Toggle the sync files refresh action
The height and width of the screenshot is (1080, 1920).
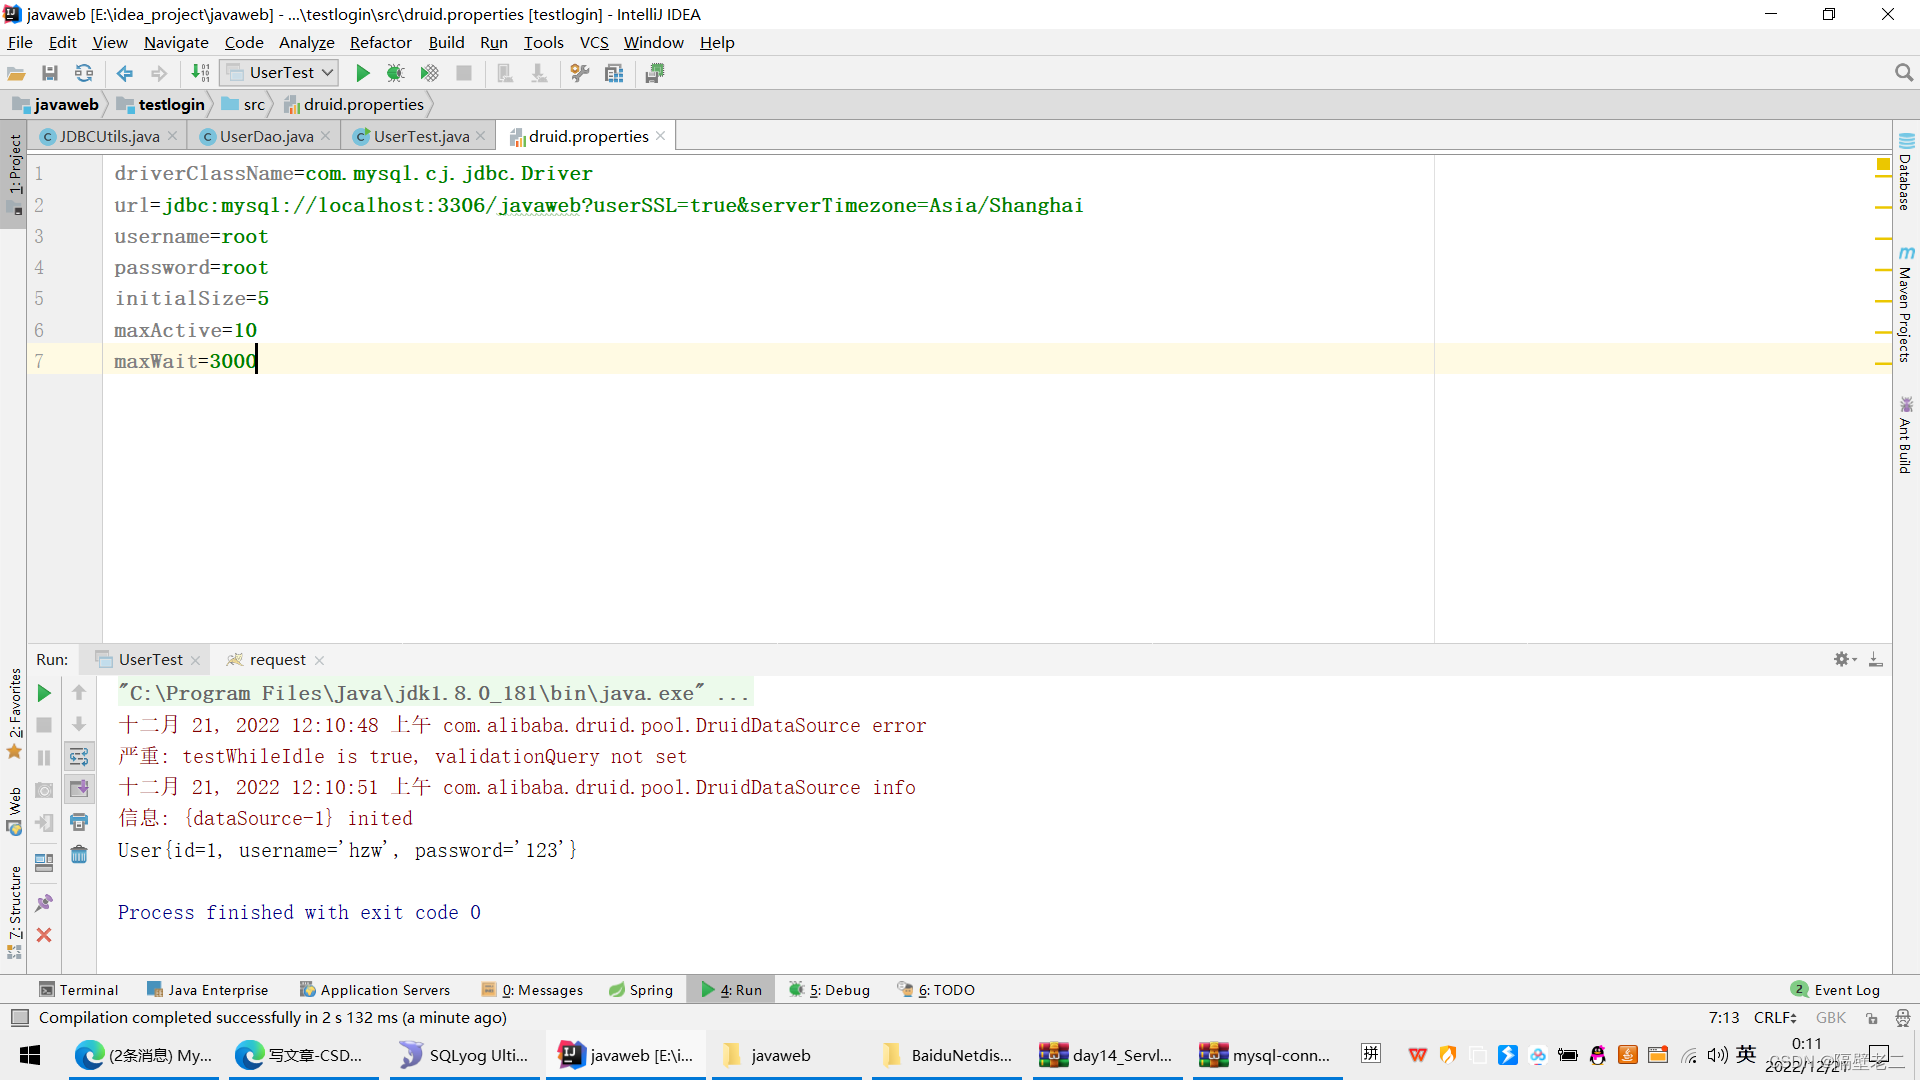pos(84,72)
